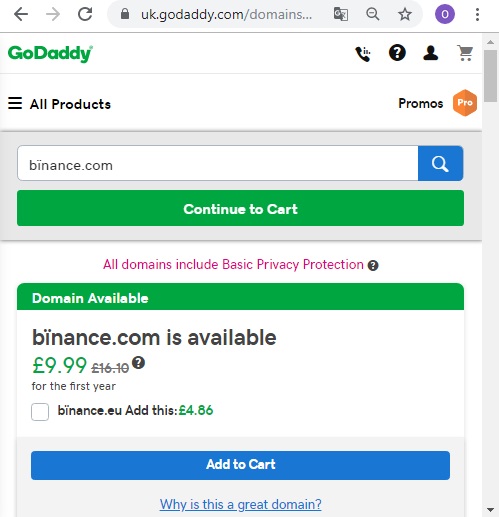
Task: Click the blue Add to Cart button
Action: pyautogui.click(x=240, y=465)
